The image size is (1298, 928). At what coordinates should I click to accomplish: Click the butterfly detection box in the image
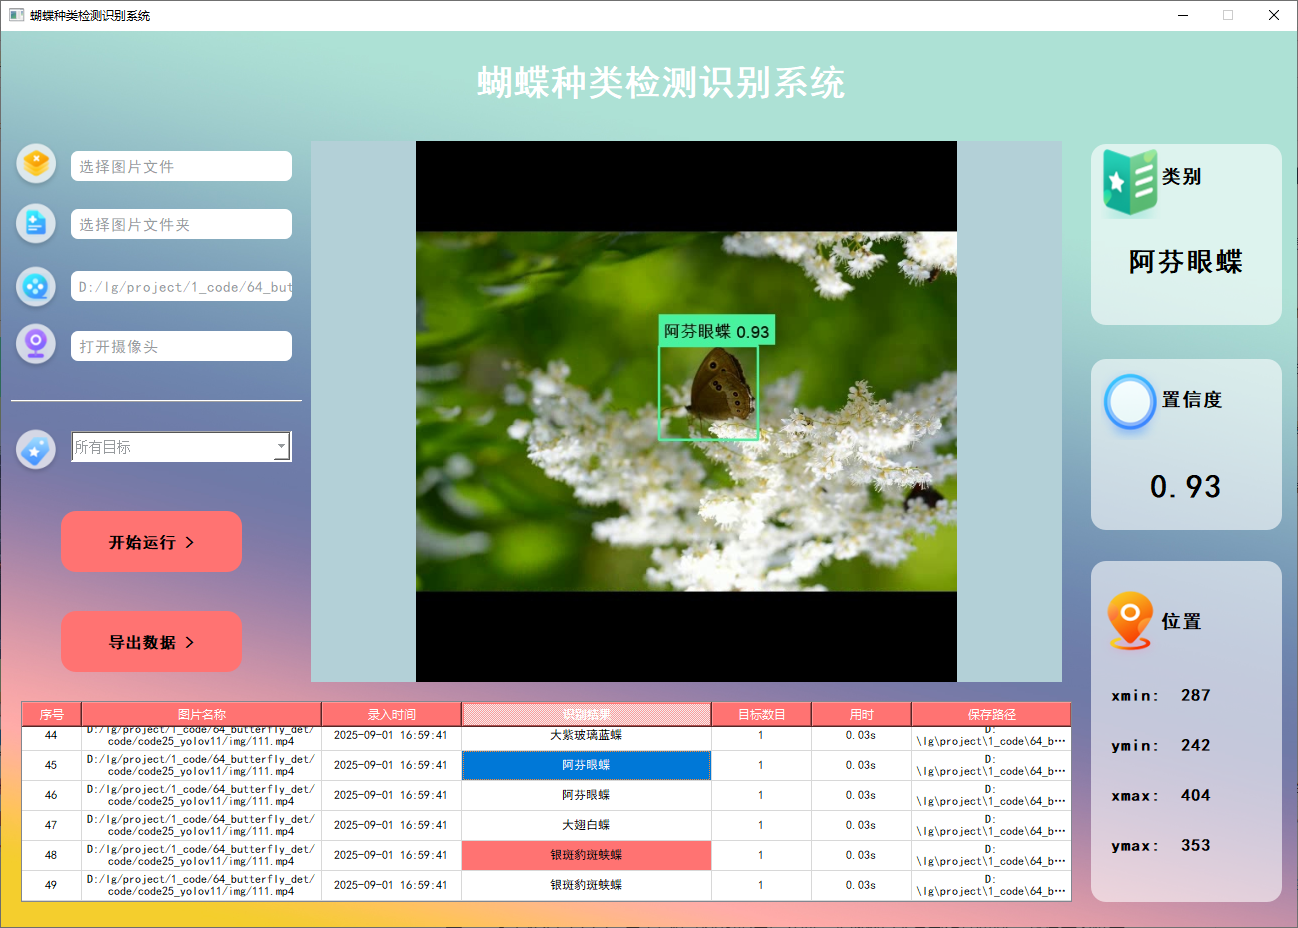click(x=708, y=392)
